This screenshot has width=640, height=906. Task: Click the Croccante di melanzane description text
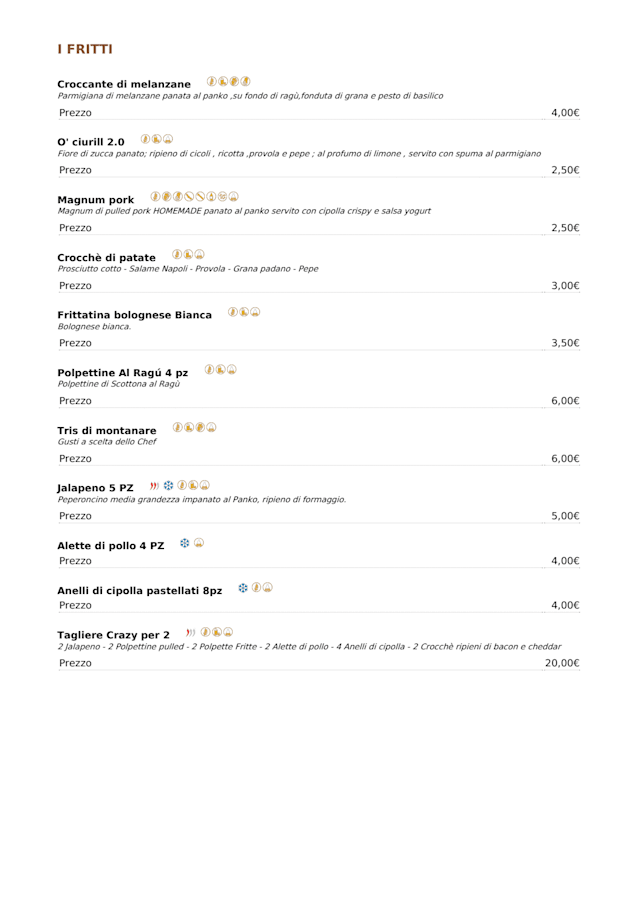point(250,96)
